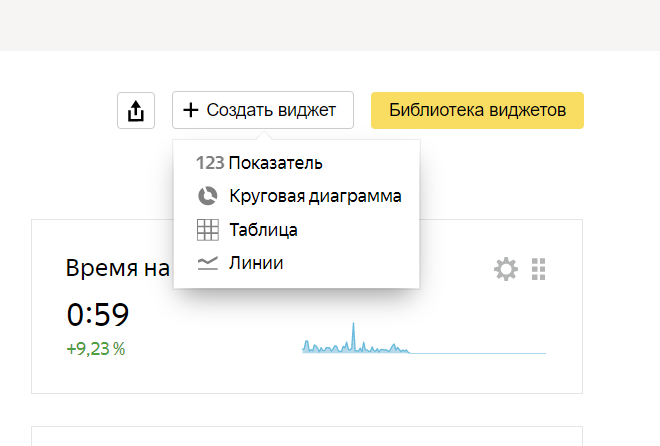Open the Создать виджет dropdown

point(263,110)
